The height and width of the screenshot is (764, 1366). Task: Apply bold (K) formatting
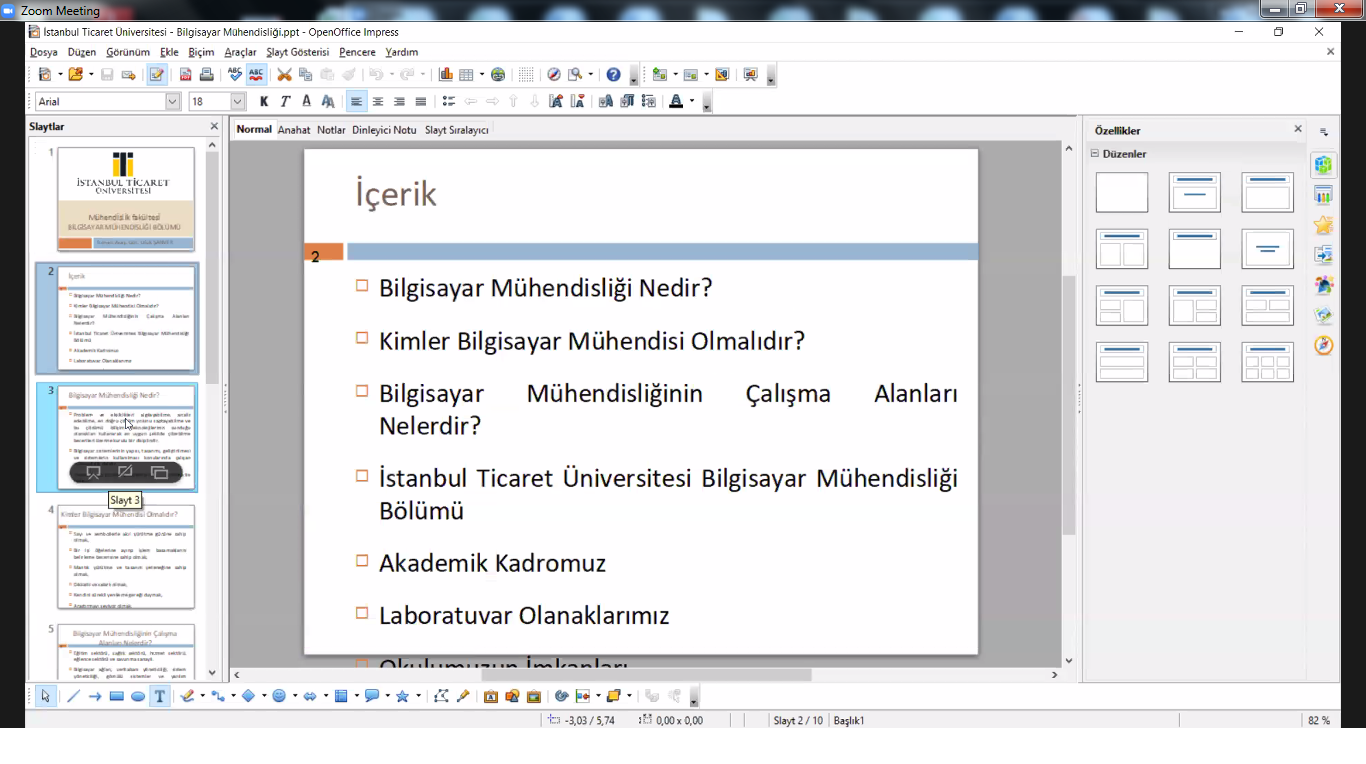[x=264, y=101]
